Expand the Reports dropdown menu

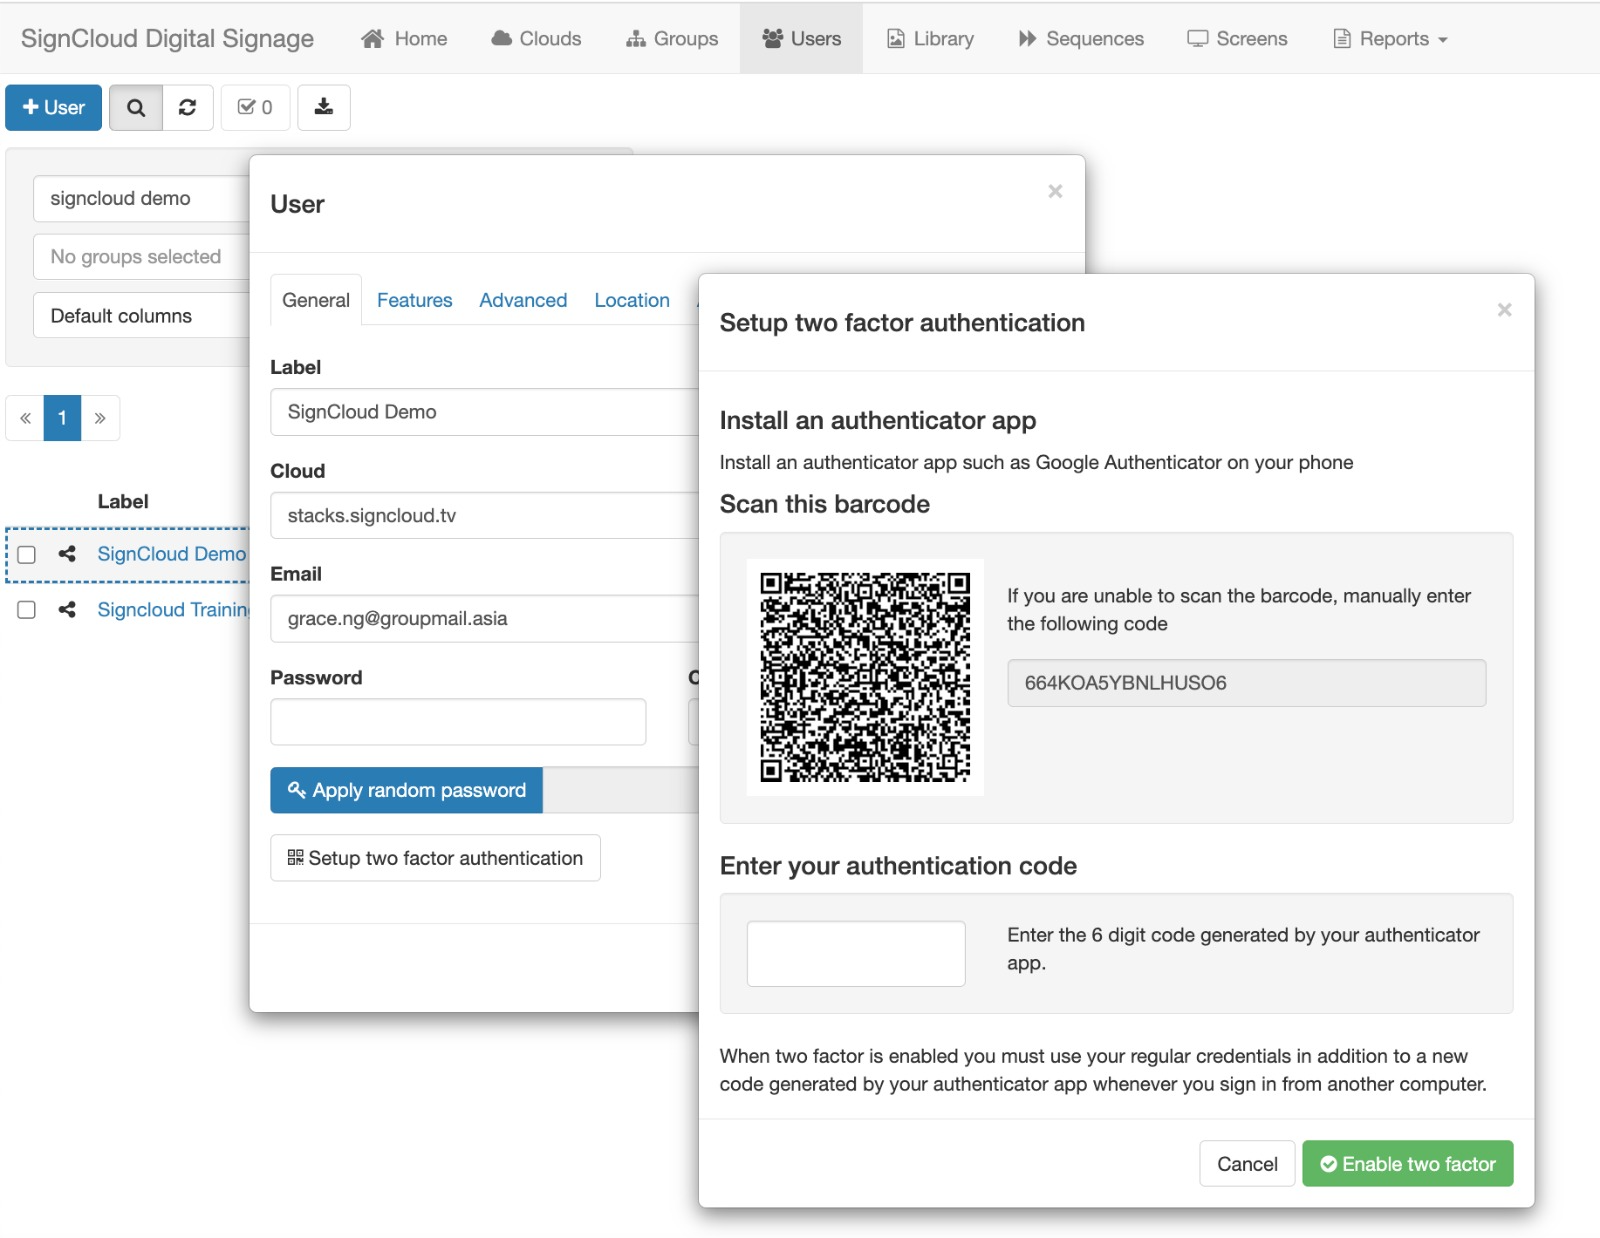click(1390, 39)
